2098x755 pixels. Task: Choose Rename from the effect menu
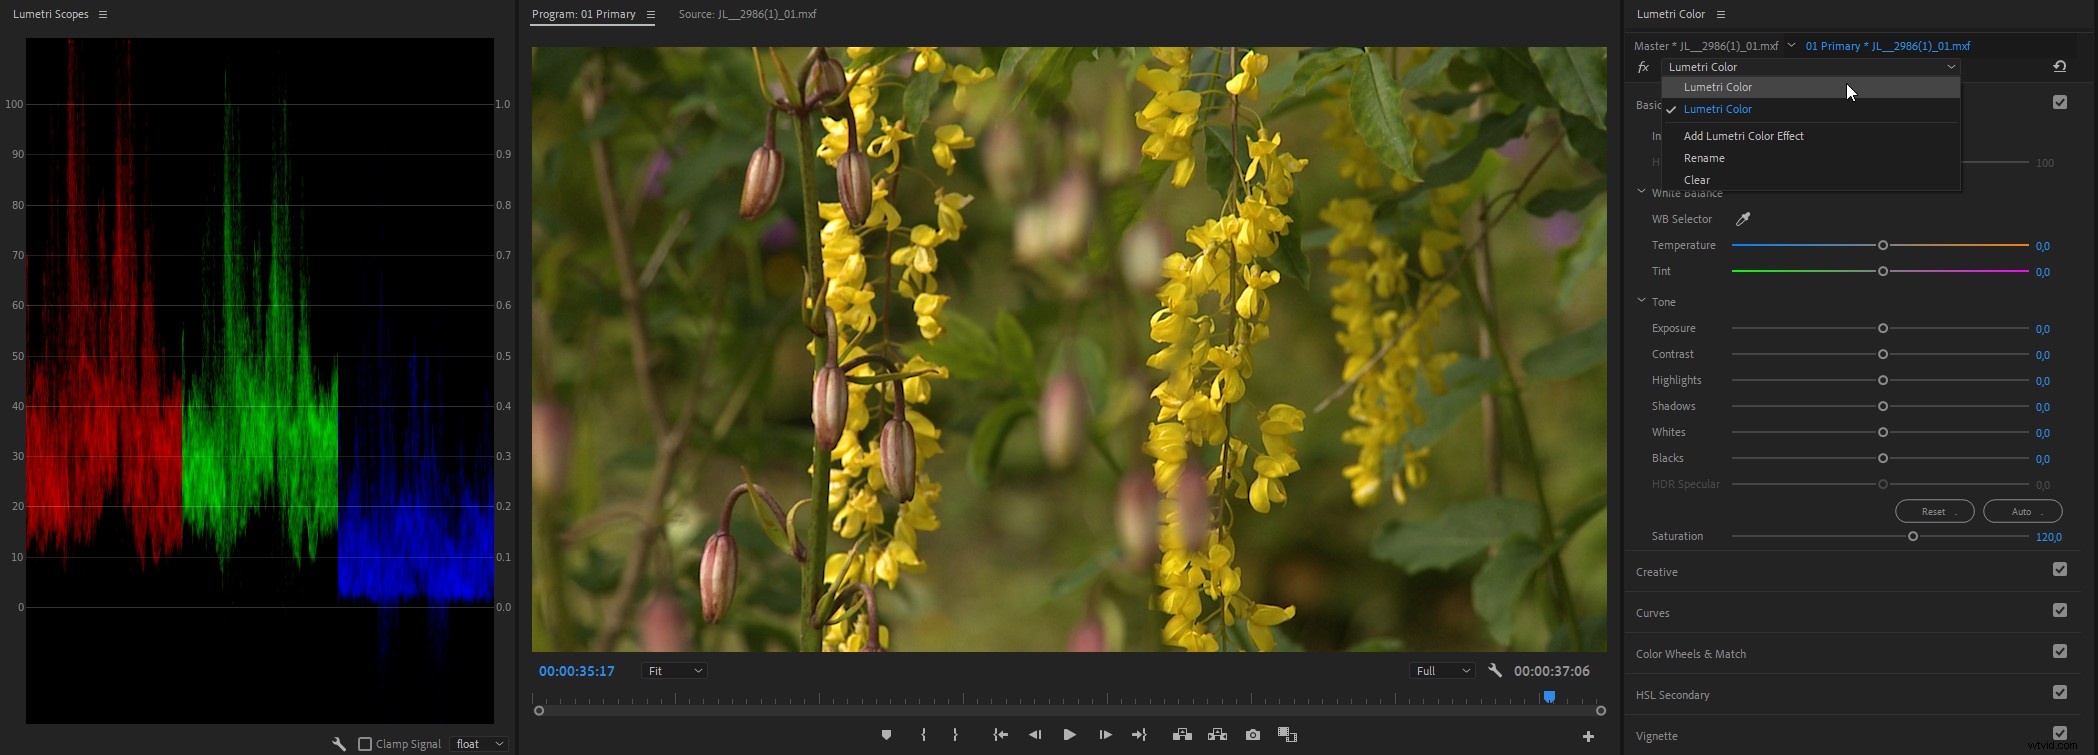pyautogui.click(x=1811, y=158)
